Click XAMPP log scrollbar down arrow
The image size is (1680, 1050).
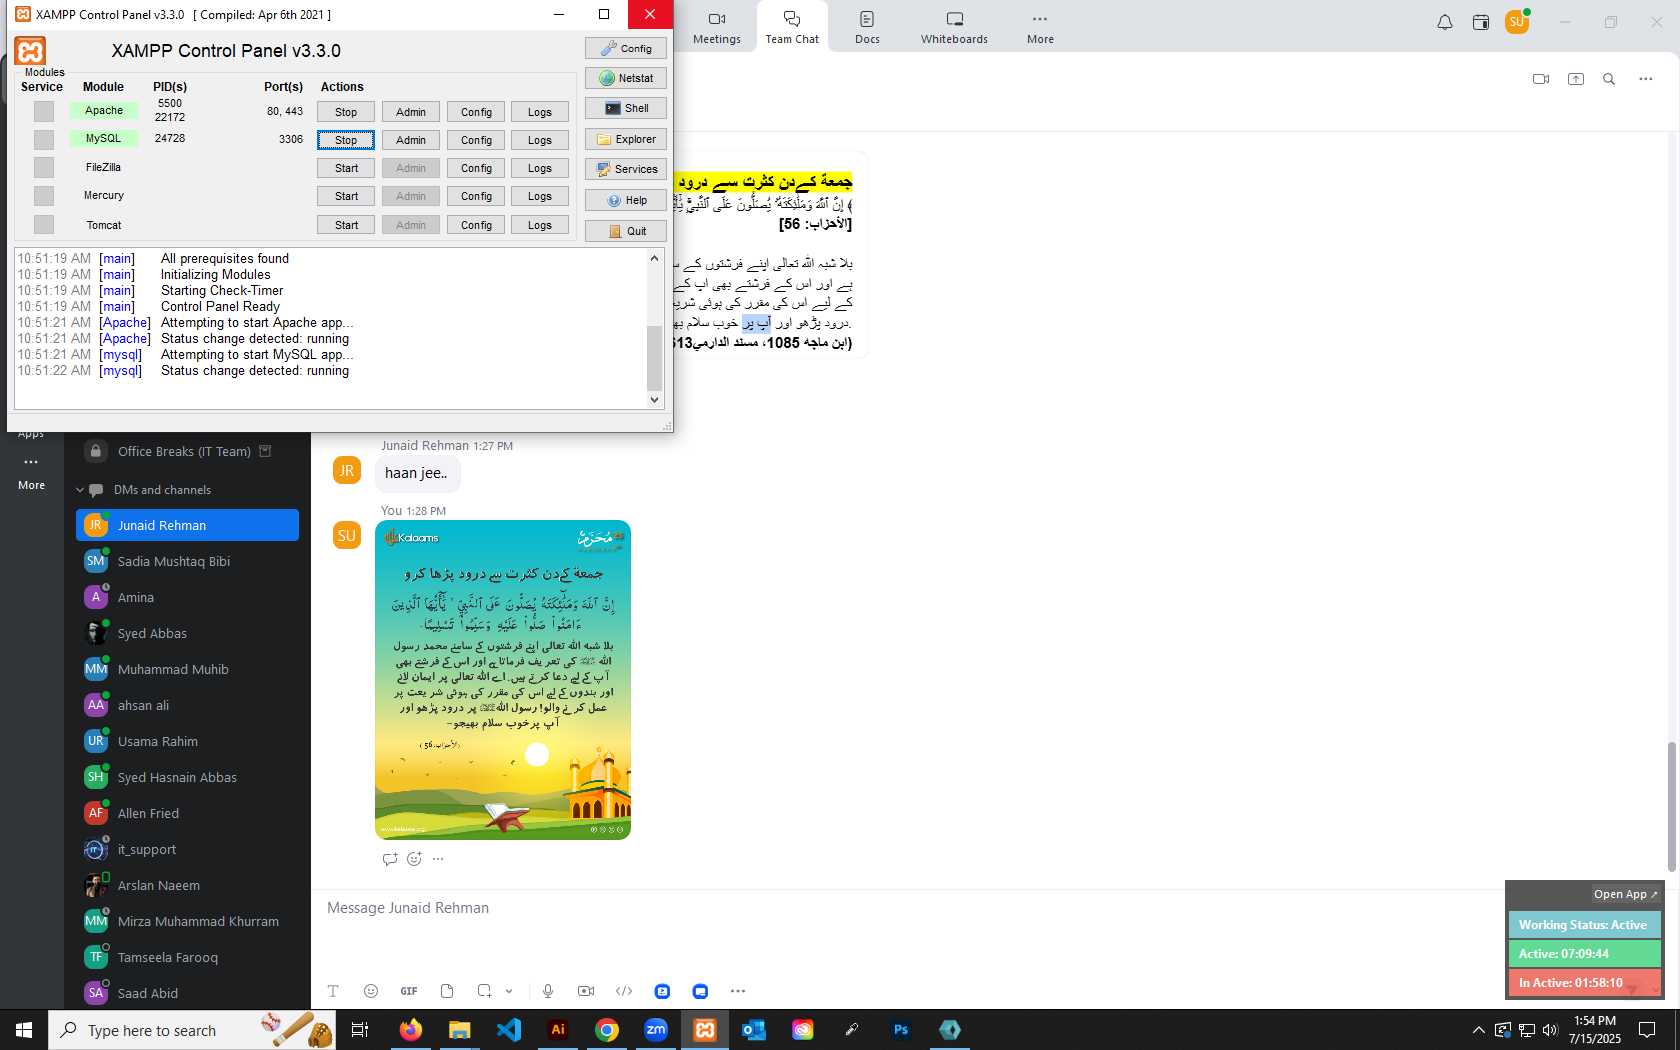click(x=655, y=400)
